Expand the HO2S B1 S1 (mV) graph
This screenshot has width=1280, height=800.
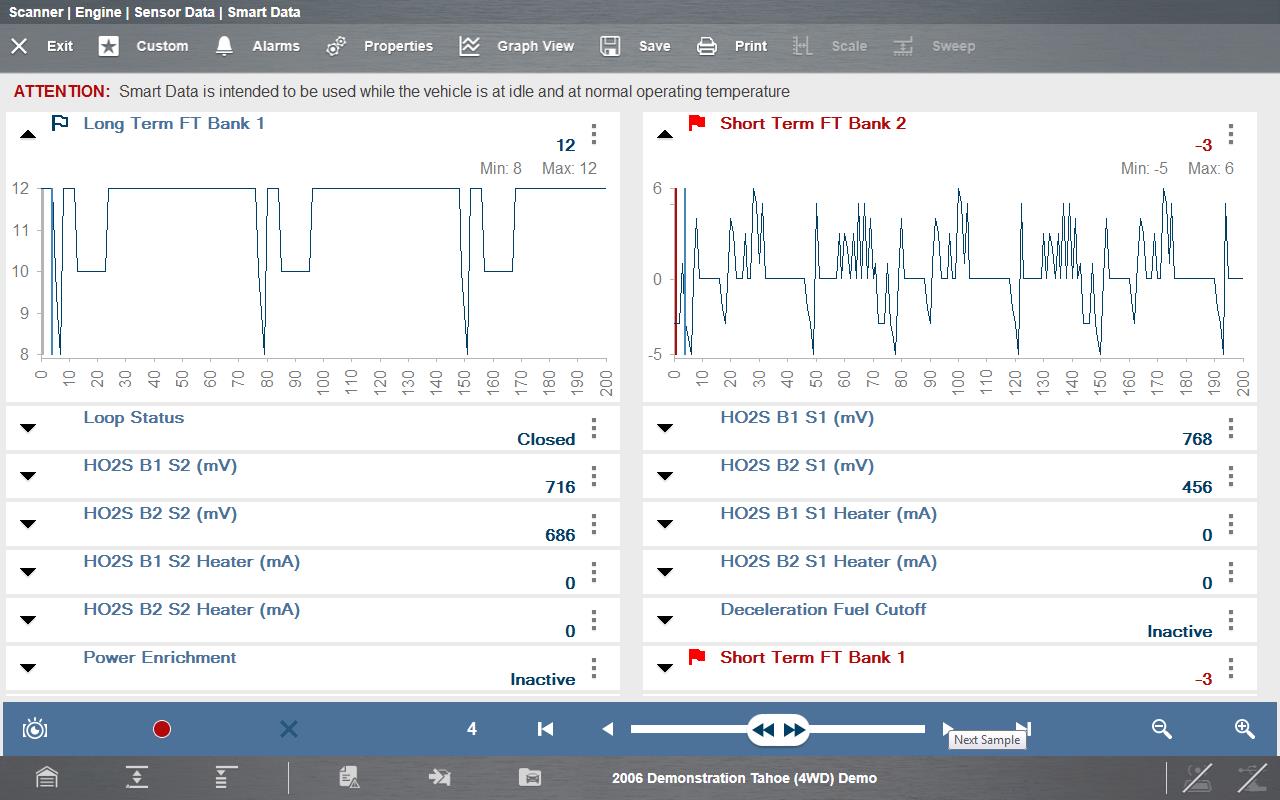pyautogui.click(x=665, y=428)
